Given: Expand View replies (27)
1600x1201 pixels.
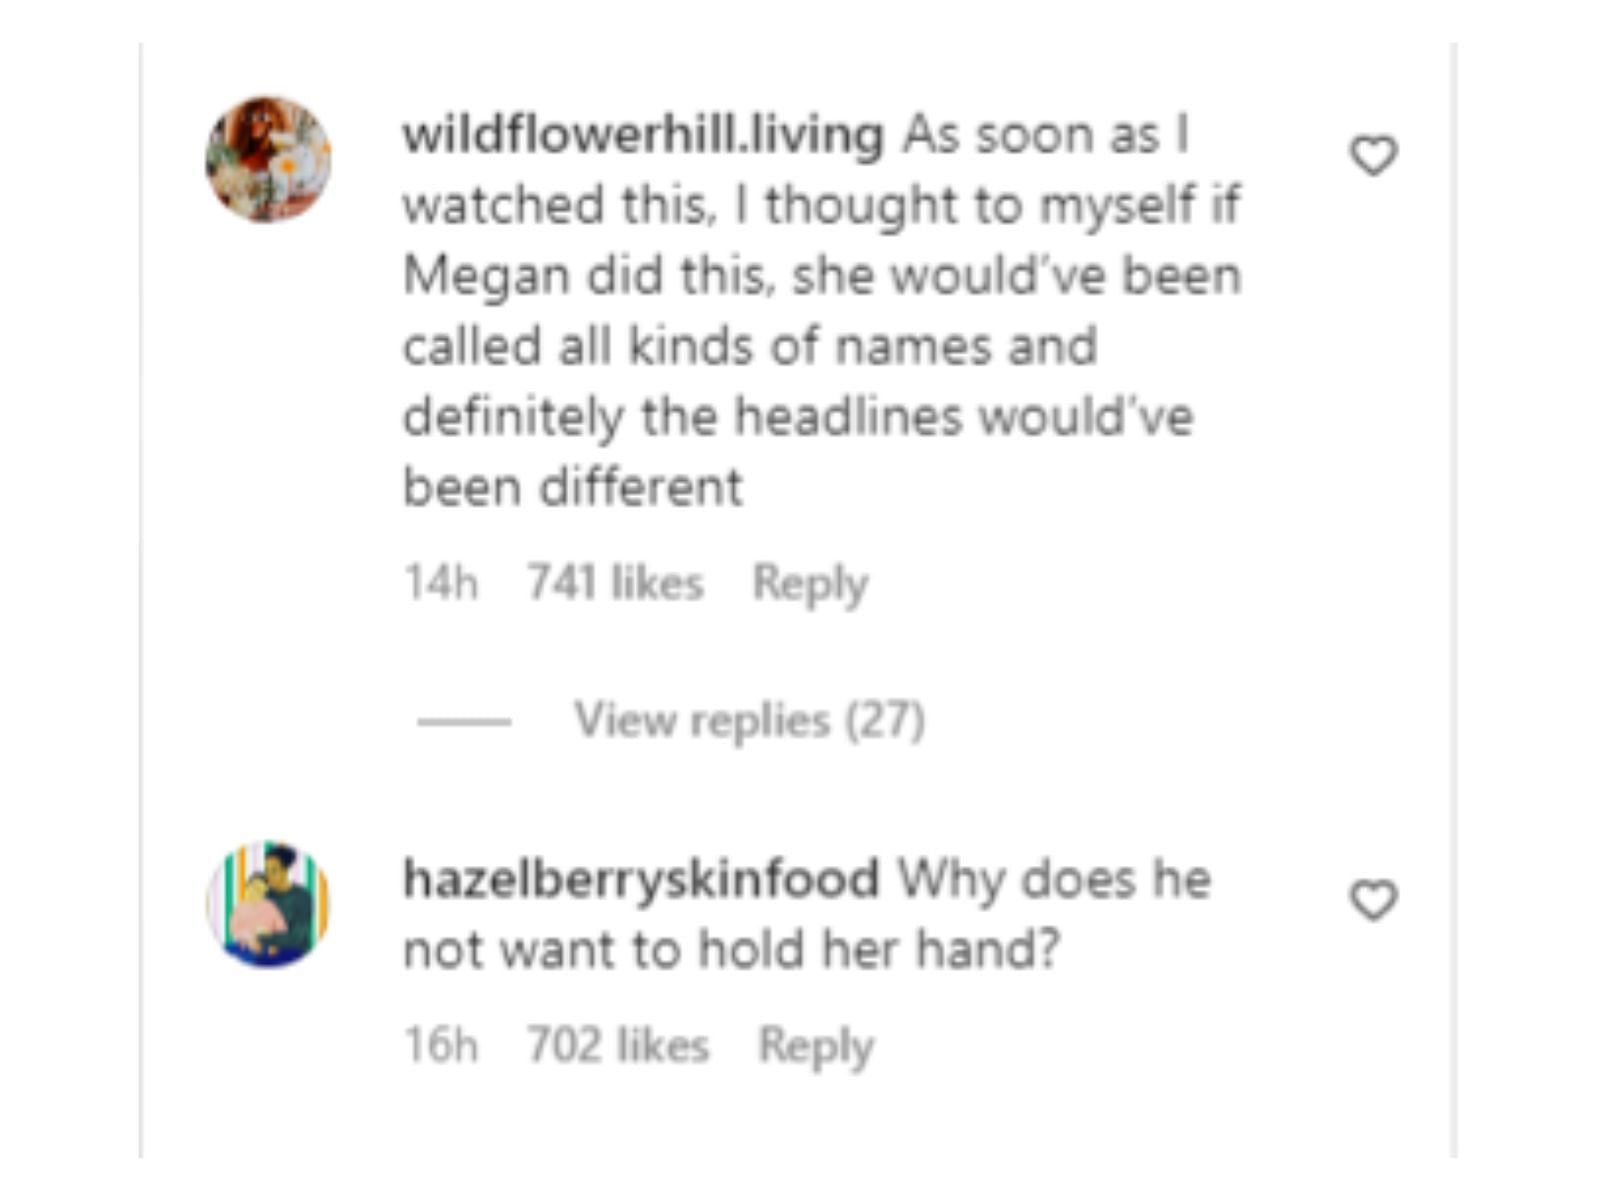Looking at the screenshot, I should click(749, 720).
